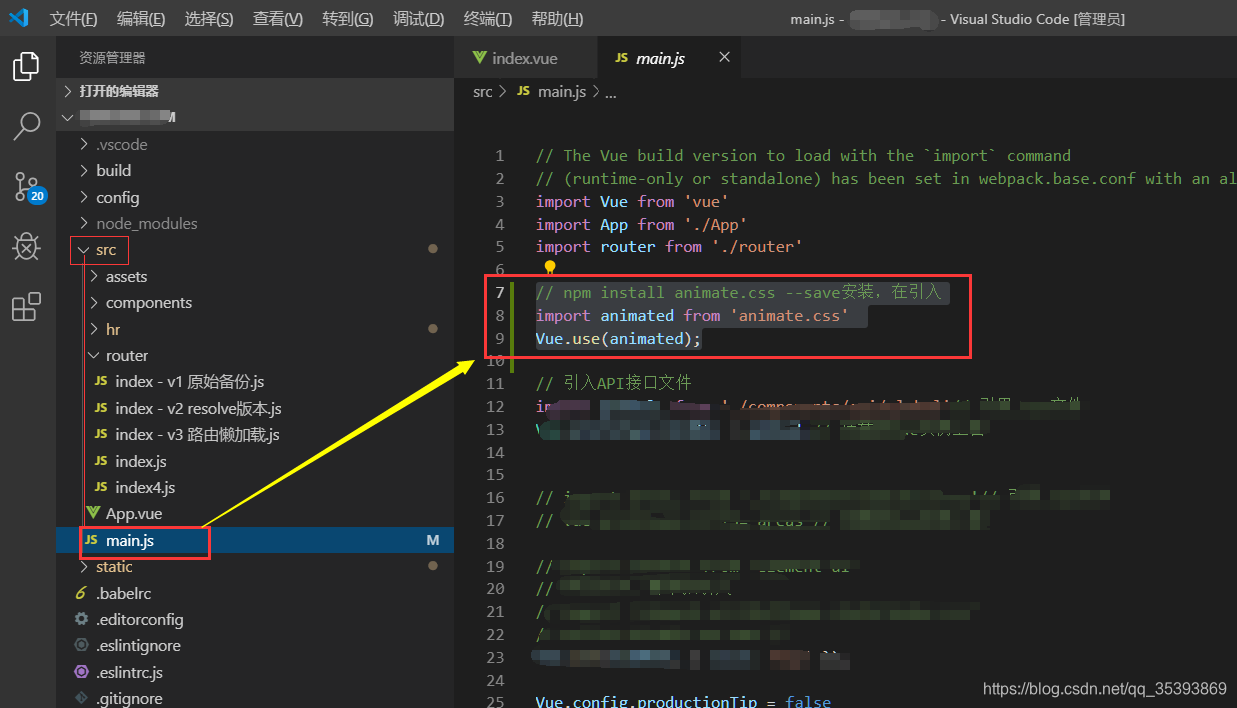
Task: Click the Vue icon beside App.vue
Action: pyautogui.click(x=91, y=513)
